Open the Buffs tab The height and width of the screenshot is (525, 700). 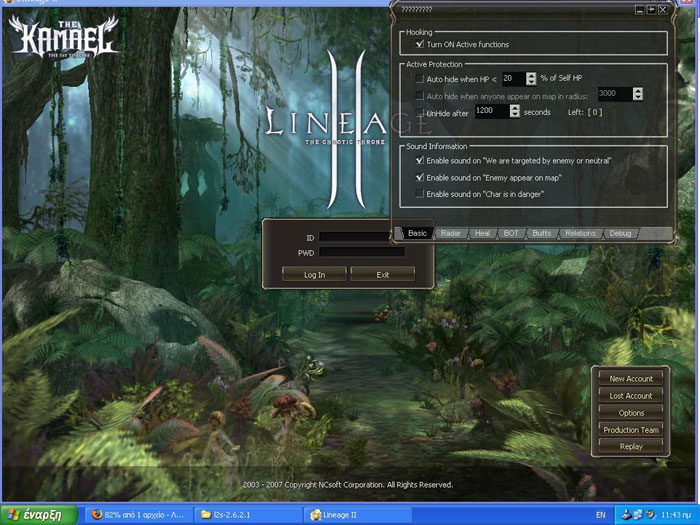click(542, 233)
